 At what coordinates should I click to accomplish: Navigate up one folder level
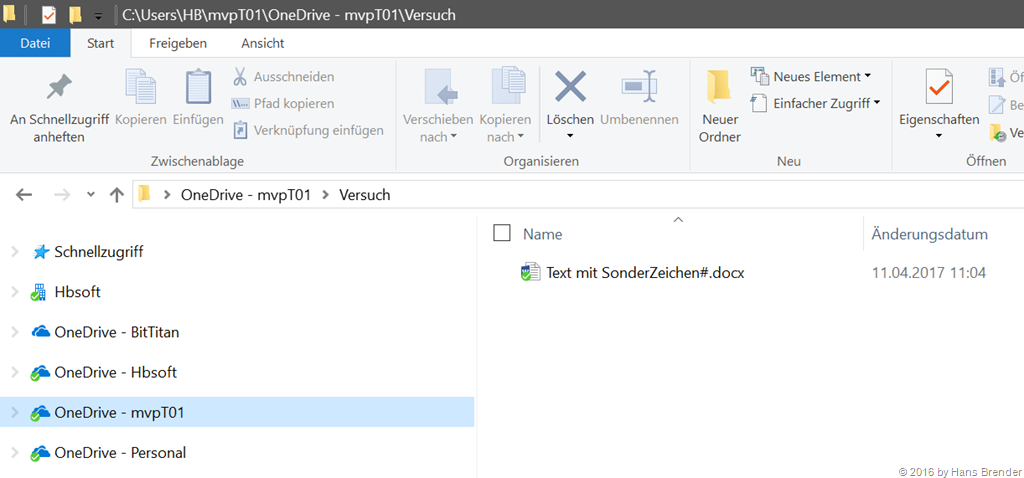coord(116,195)
